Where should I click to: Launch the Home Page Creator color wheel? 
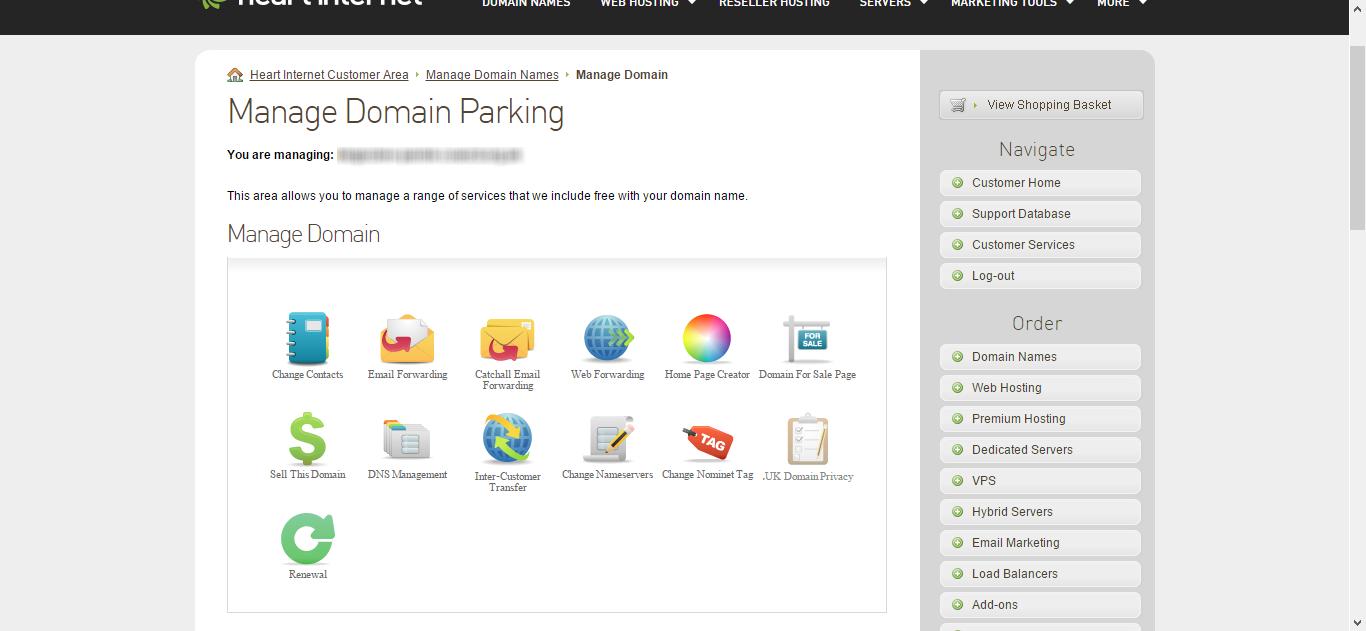[707, 339]
